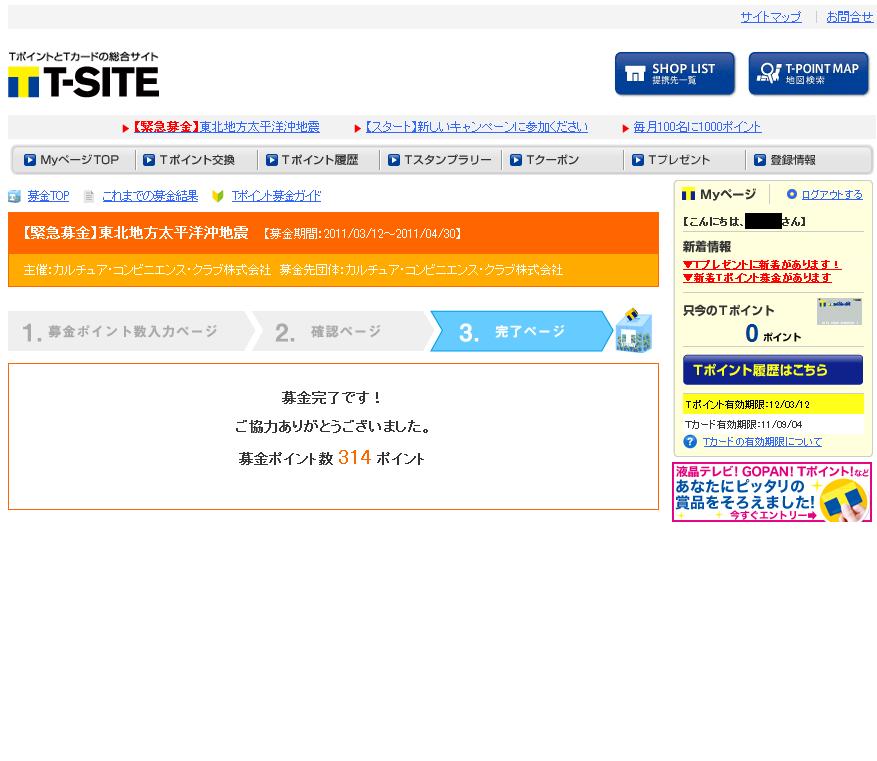
Task: Open the 募金TOP link
Action: point(49,196)
